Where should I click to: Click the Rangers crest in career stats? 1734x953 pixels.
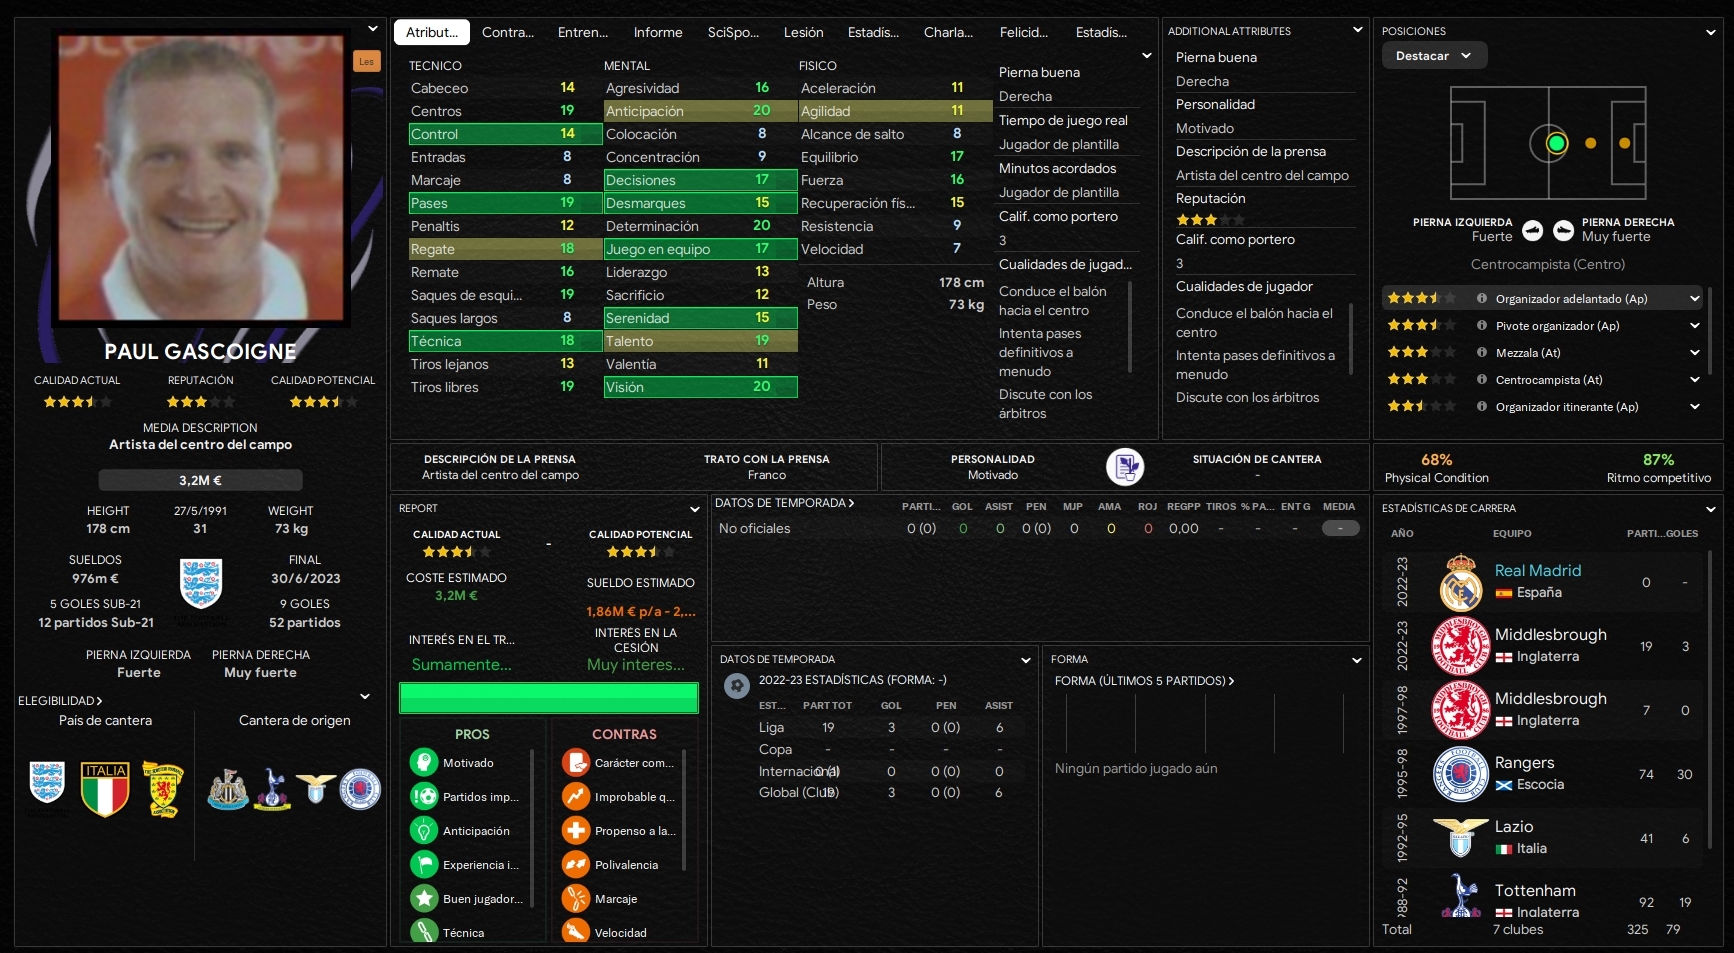tap(1461, 775)
